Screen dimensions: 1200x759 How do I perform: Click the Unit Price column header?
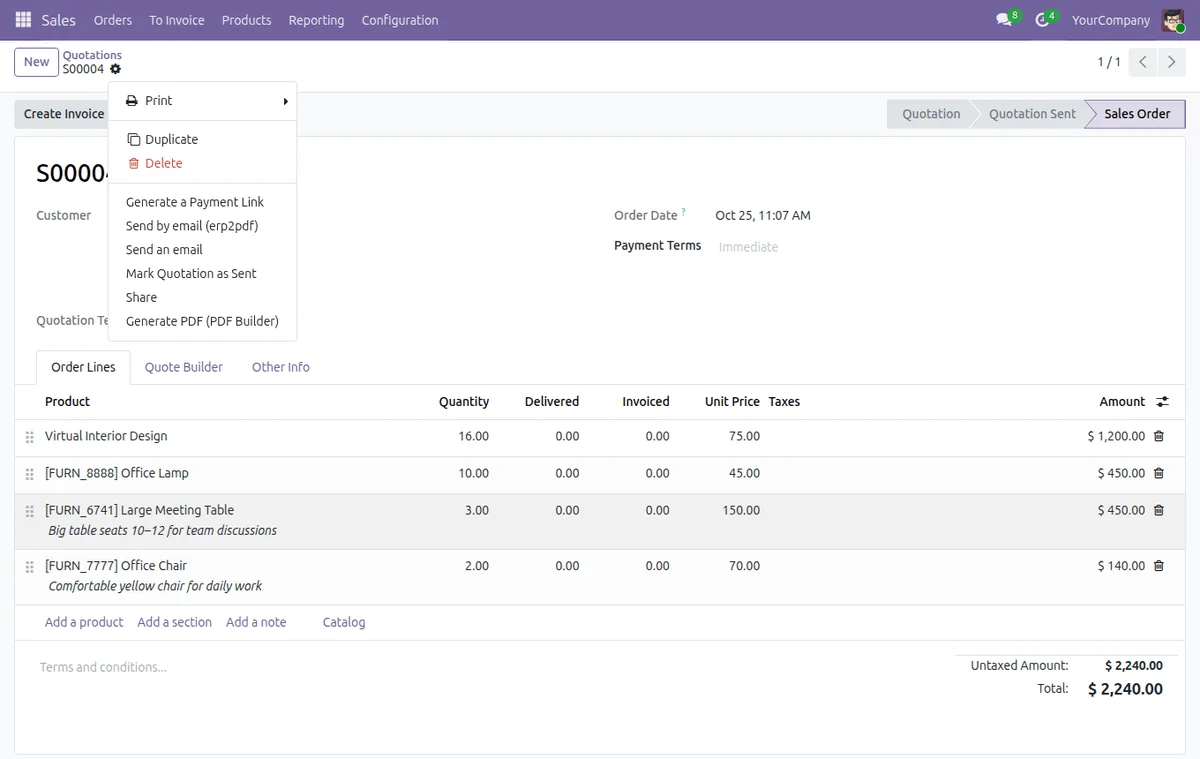pos(732,401)
